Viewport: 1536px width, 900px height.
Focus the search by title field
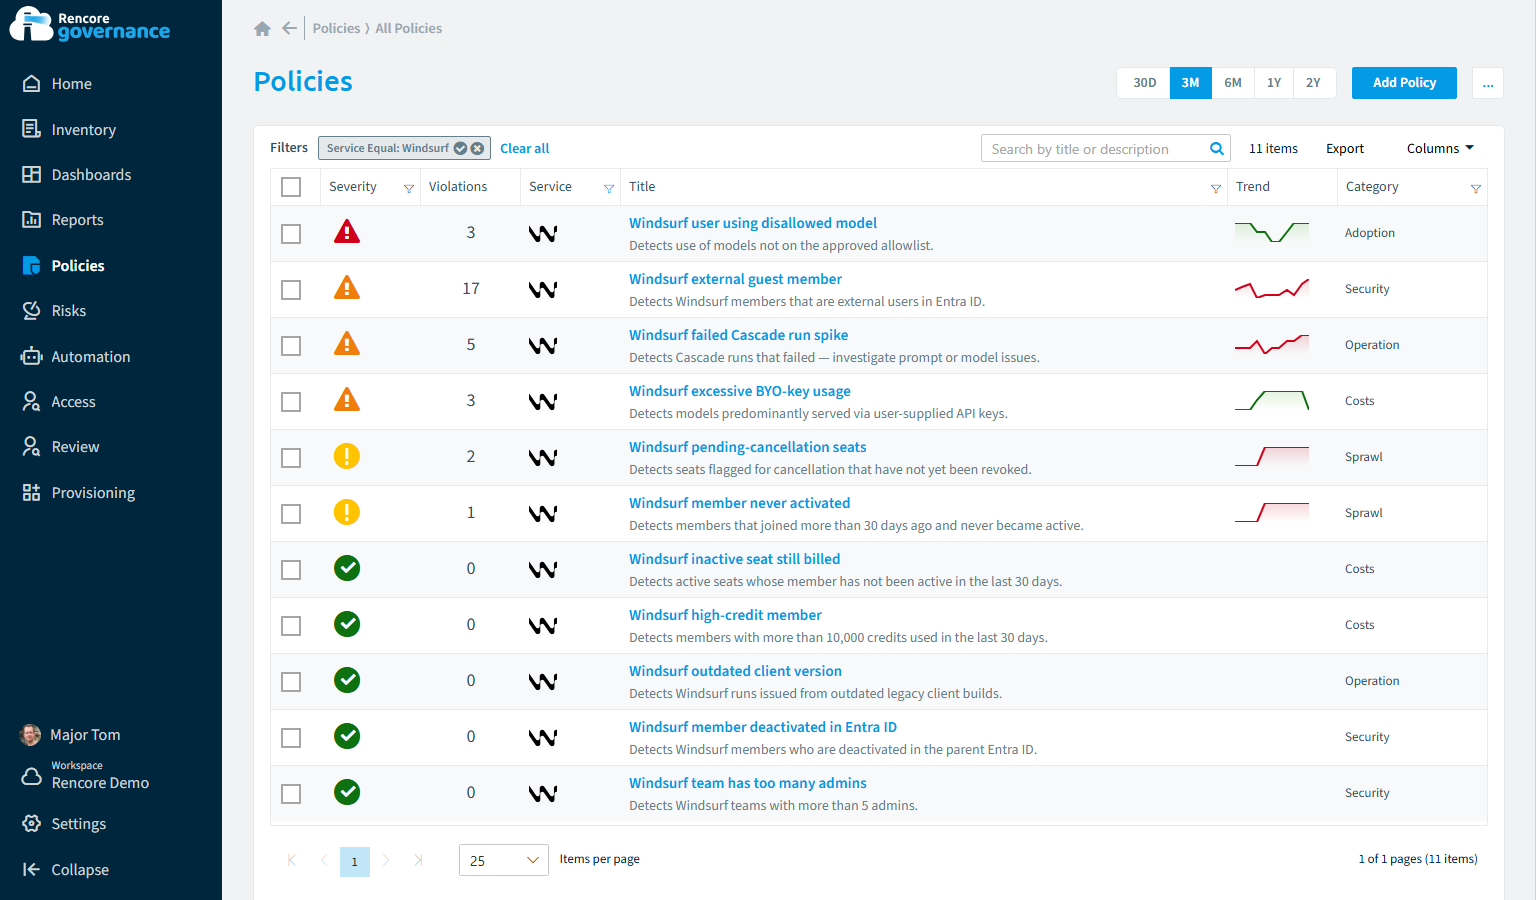pyautogui.click(x=1095, y=149)
